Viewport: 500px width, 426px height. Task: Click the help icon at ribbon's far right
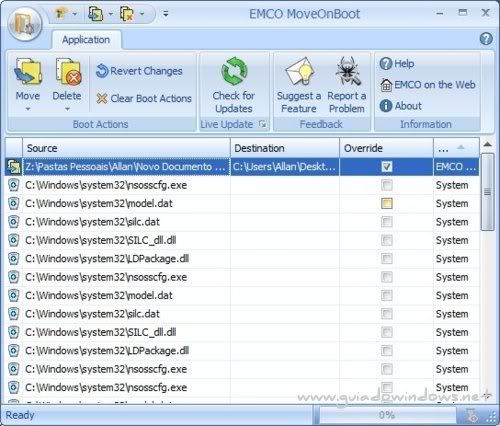(x=486, y=39)
